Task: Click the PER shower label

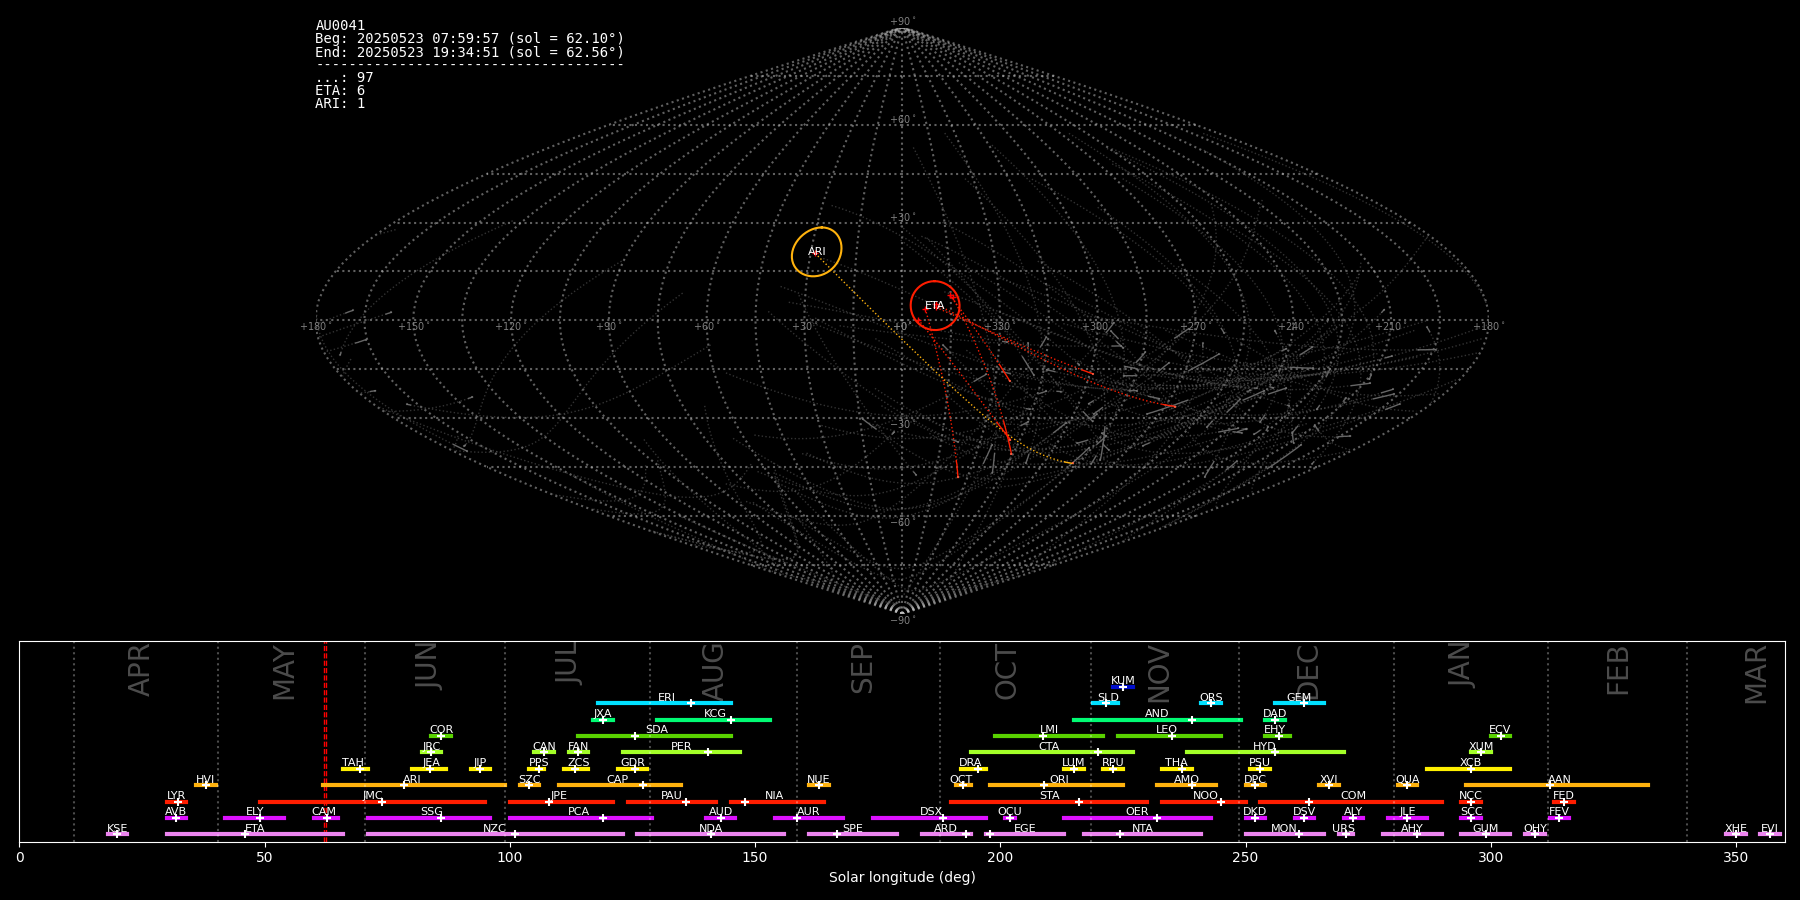Action: click(x=681, y=747)
